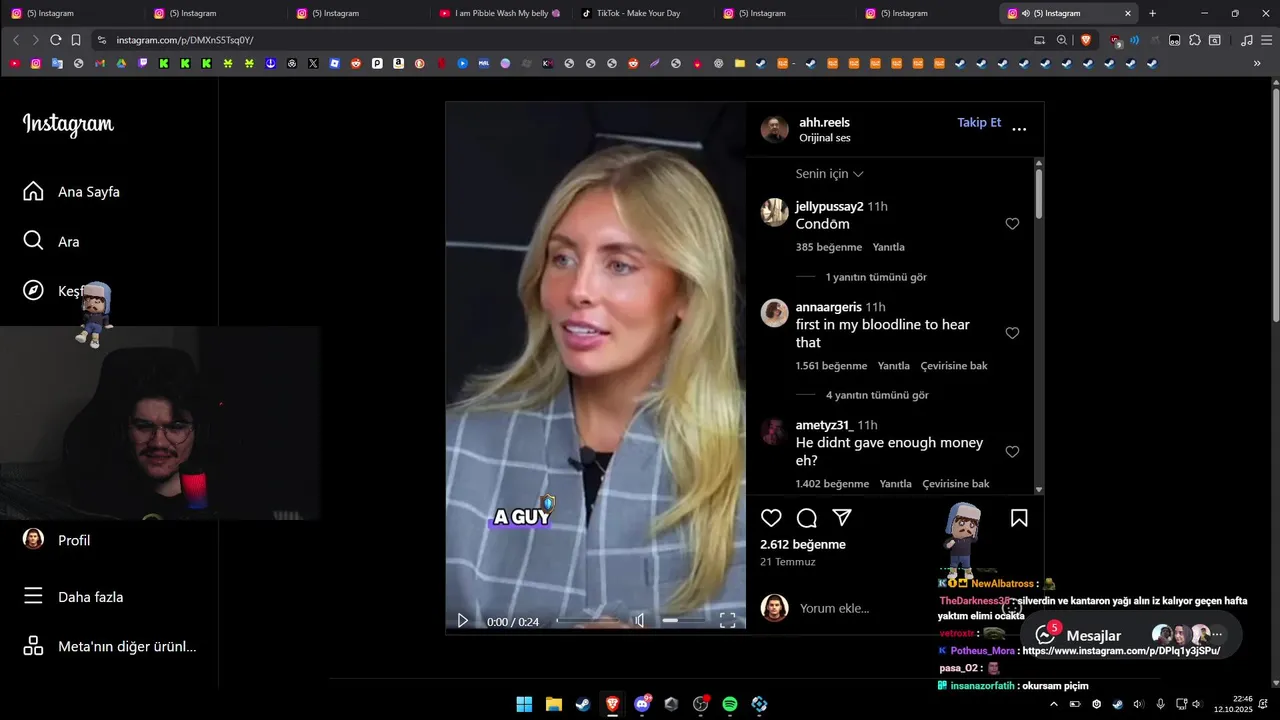This screenshot has width=1280, height=720.
Task: Click the Yorum ekle comment field
Action: coord(834,608)
